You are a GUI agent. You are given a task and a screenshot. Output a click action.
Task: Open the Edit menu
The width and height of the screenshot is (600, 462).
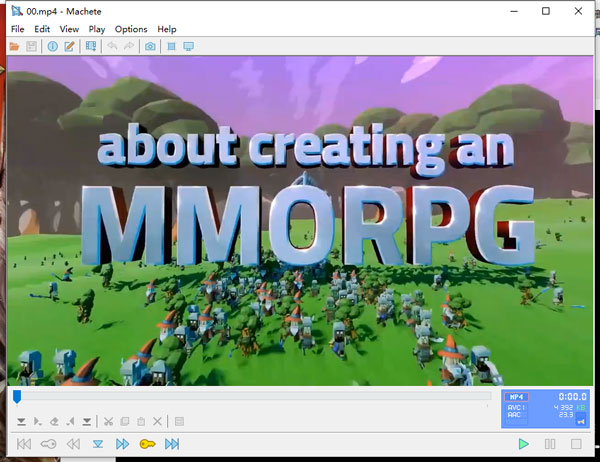42,29
